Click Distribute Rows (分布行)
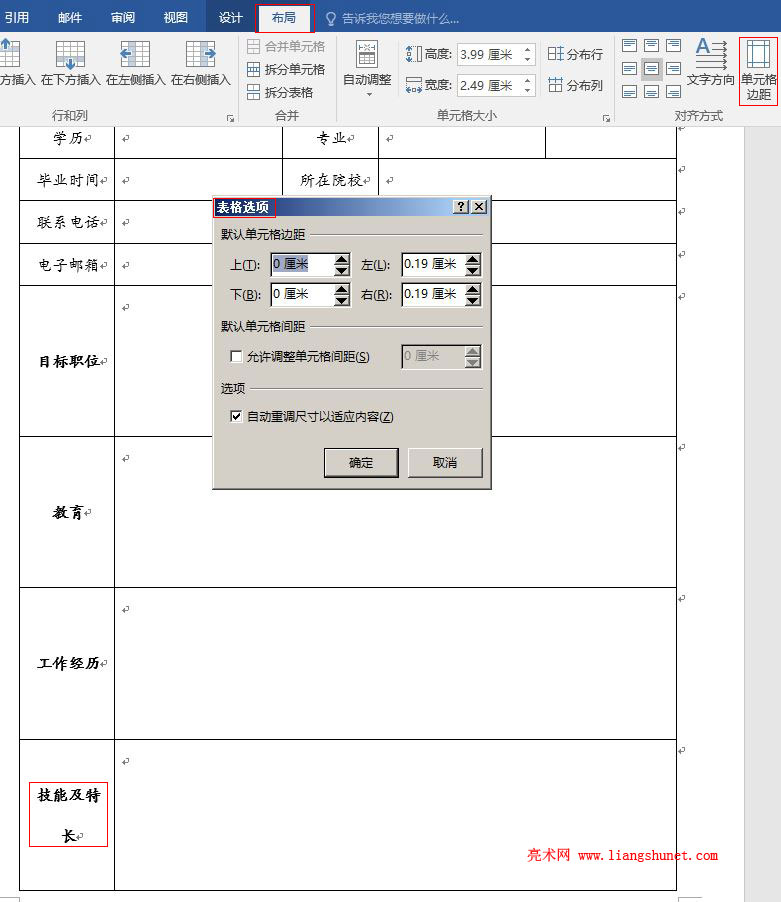Screen dimensions: 781x902 [575, 55]
